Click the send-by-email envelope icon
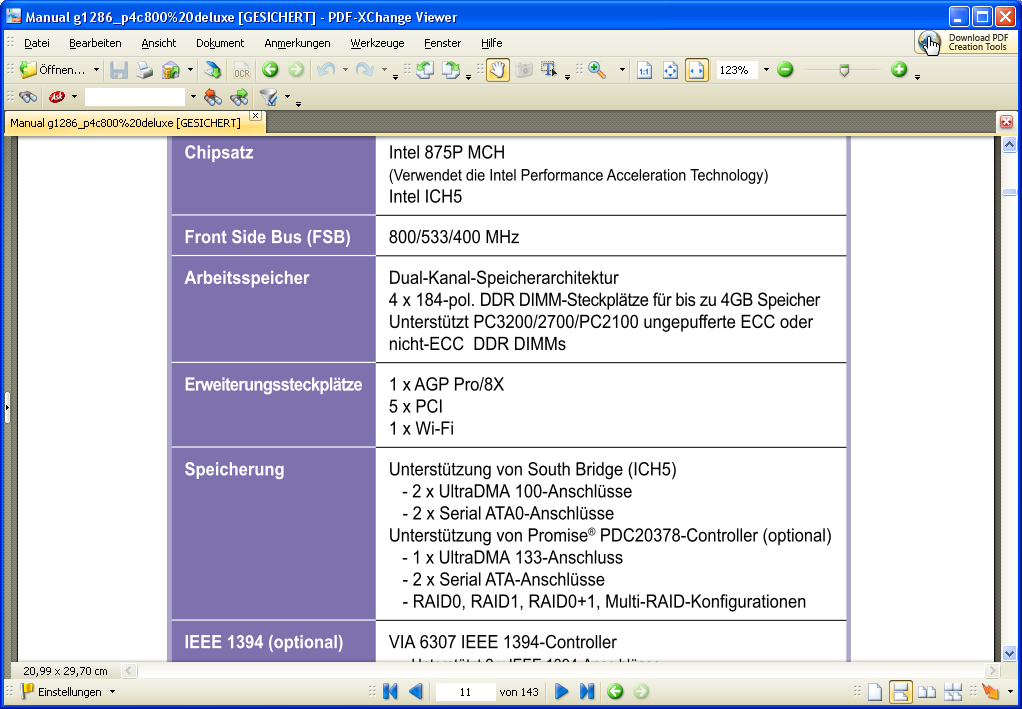The width and height of the screenshot is (1022, 709). pyautogui.click(x=171, y=70)
